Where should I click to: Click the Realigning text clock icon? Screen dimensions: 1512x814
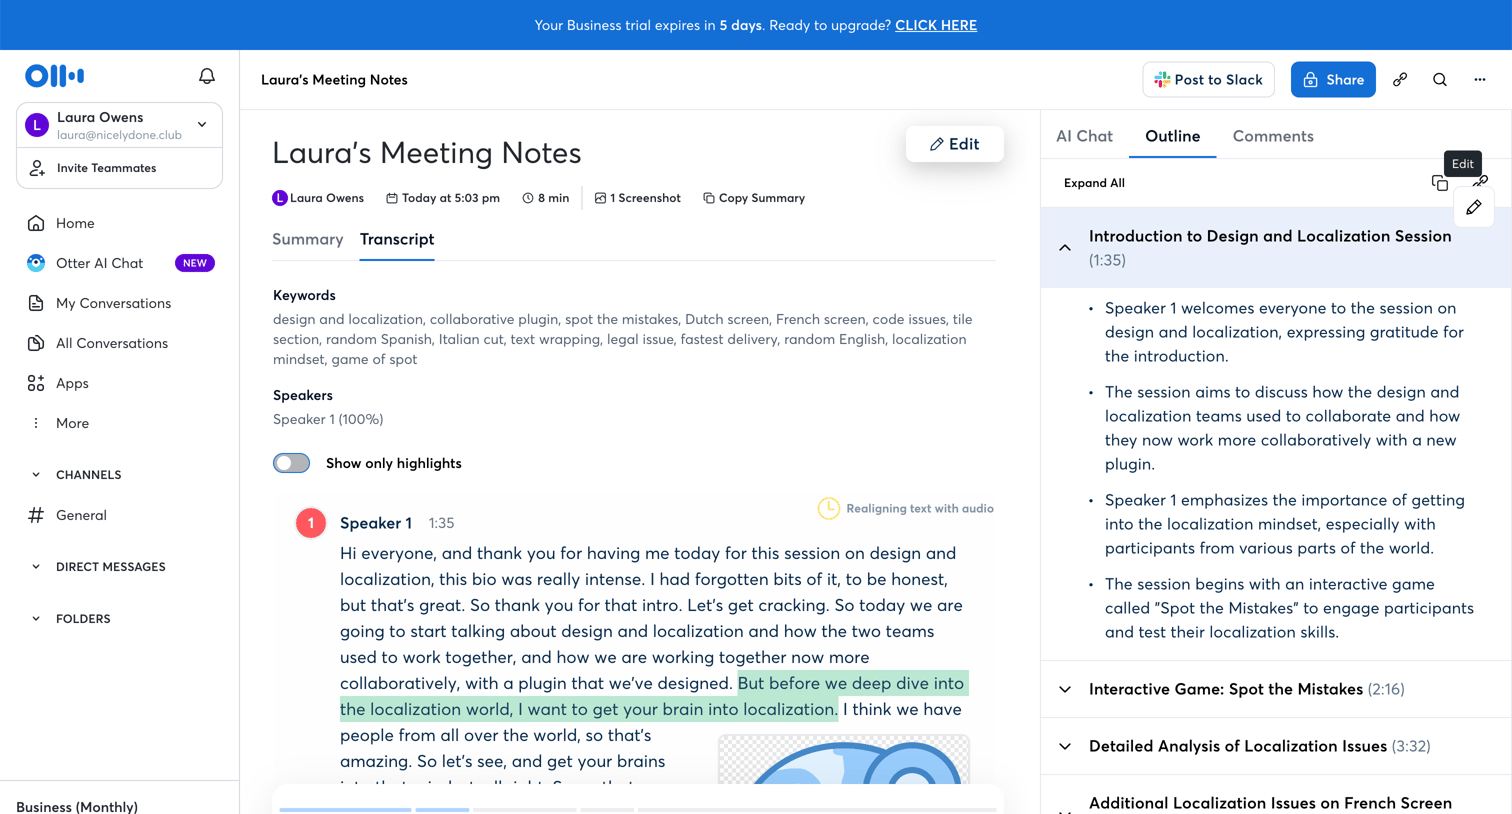click(829, 508)
